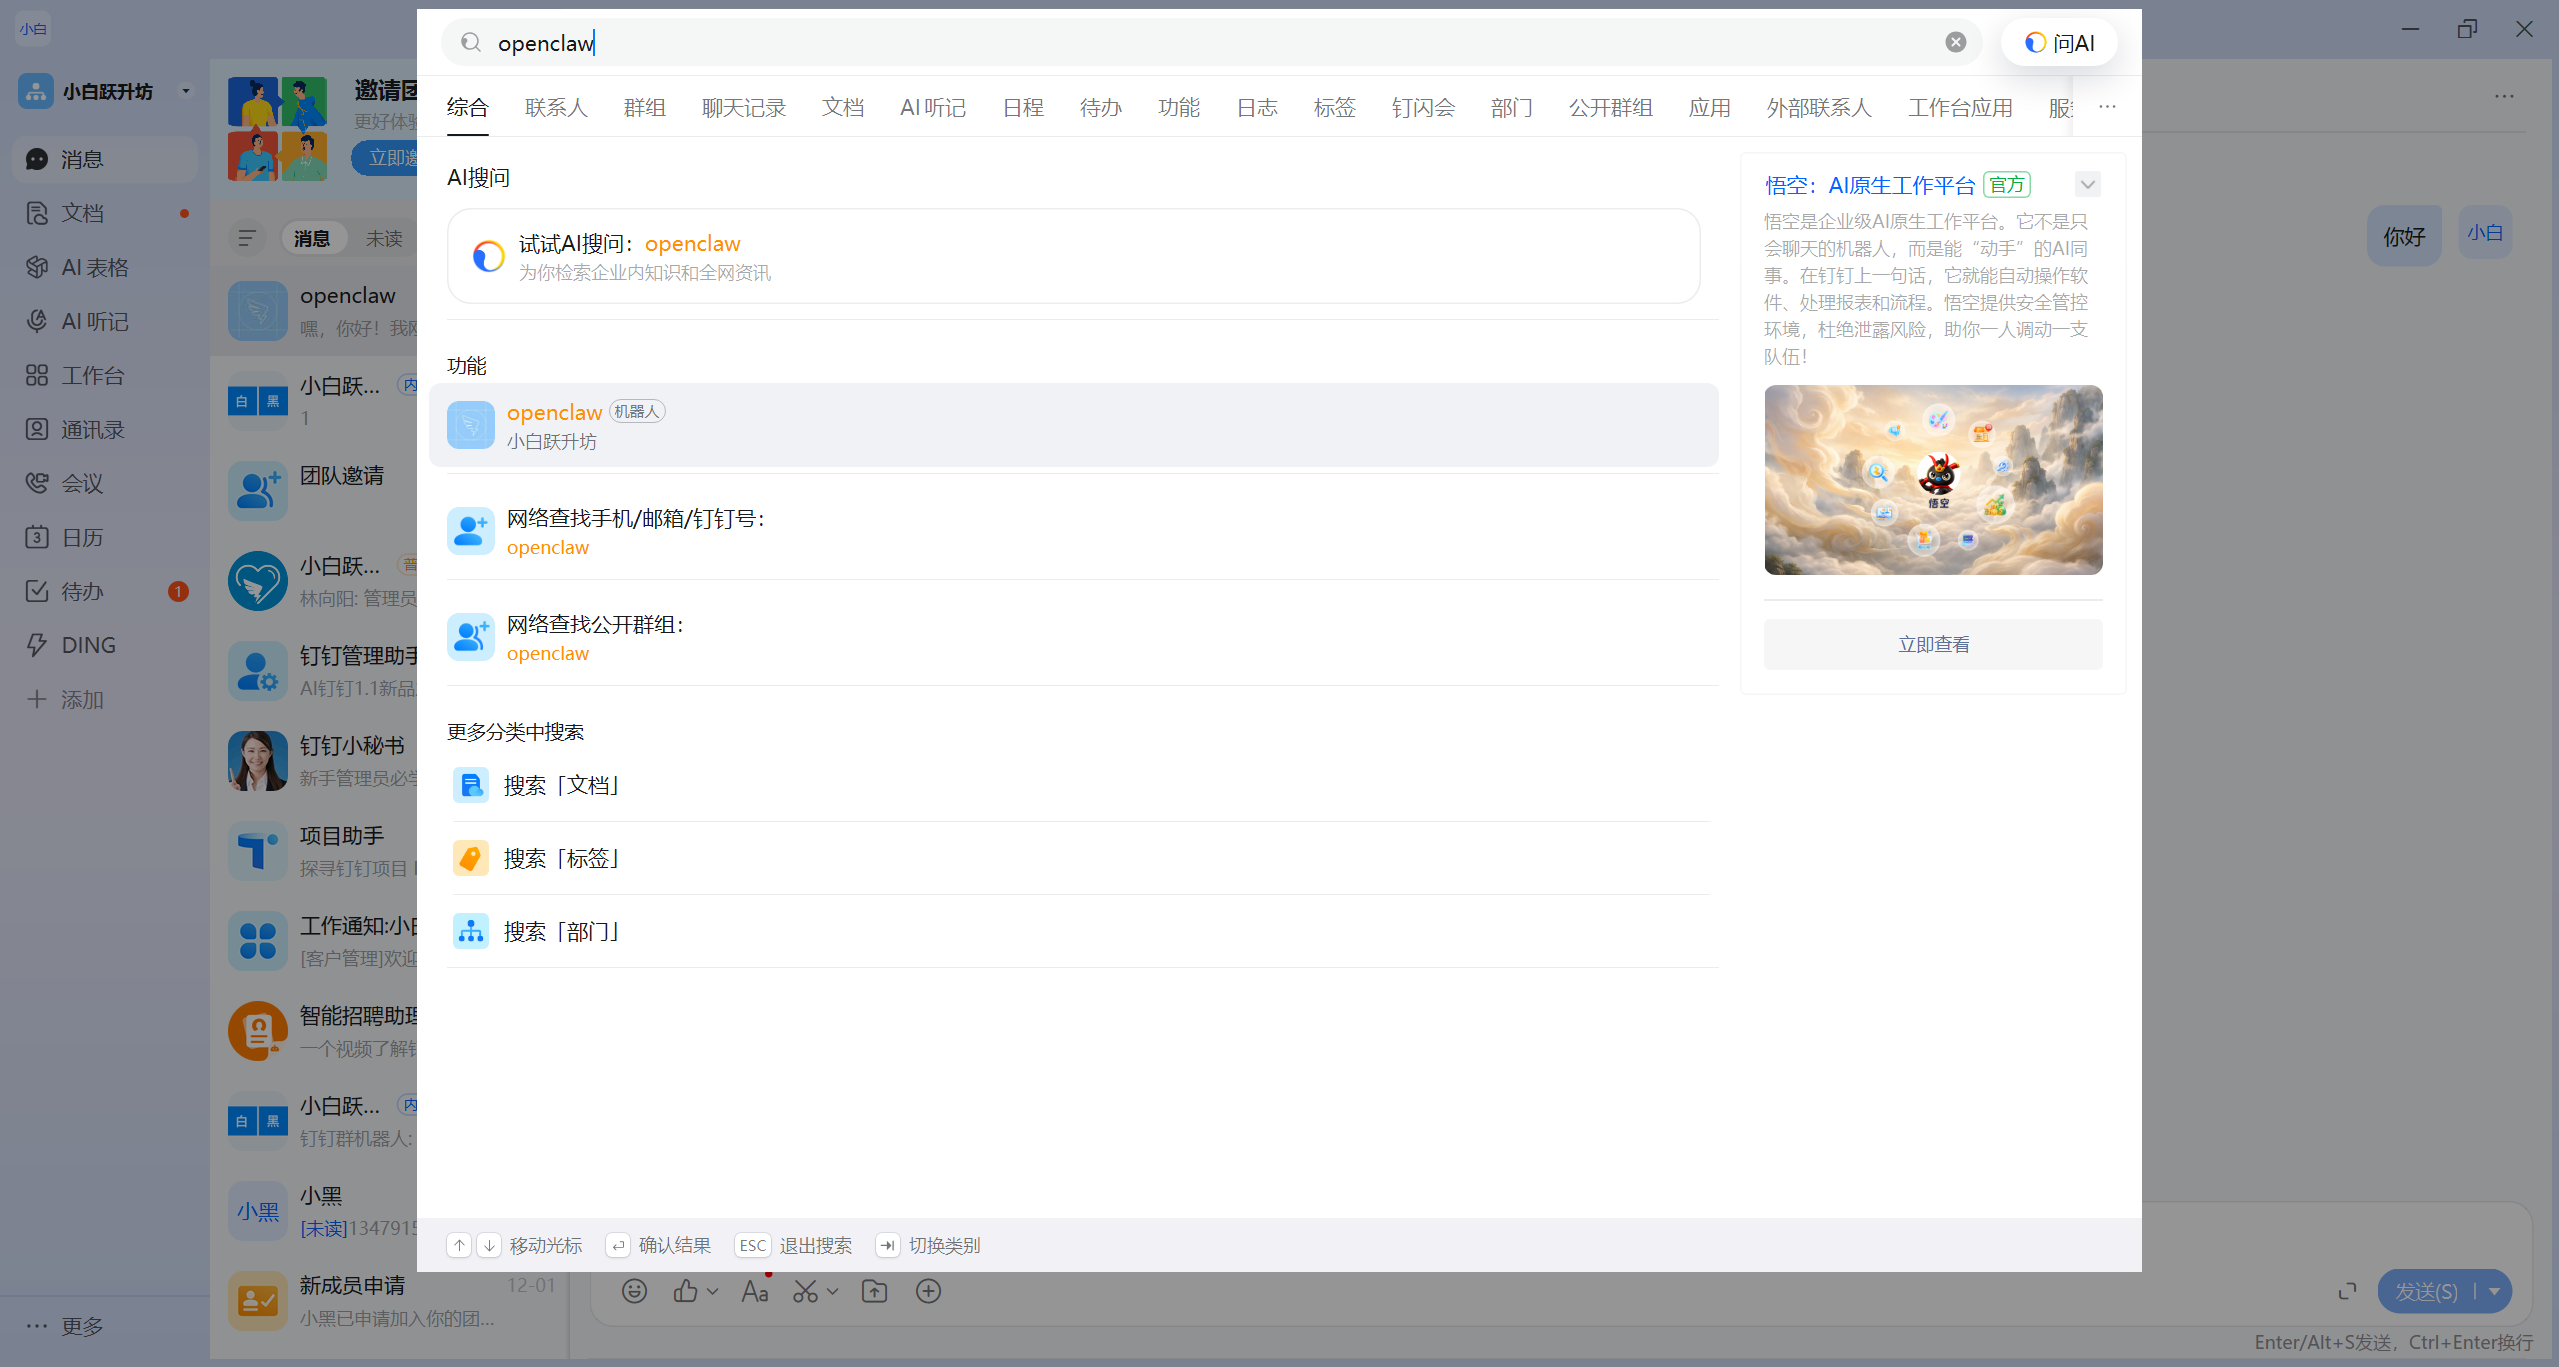Select the 消息 filter pill
Image resolution: width=2559 pixels, height=1367 pixels.
312,238
